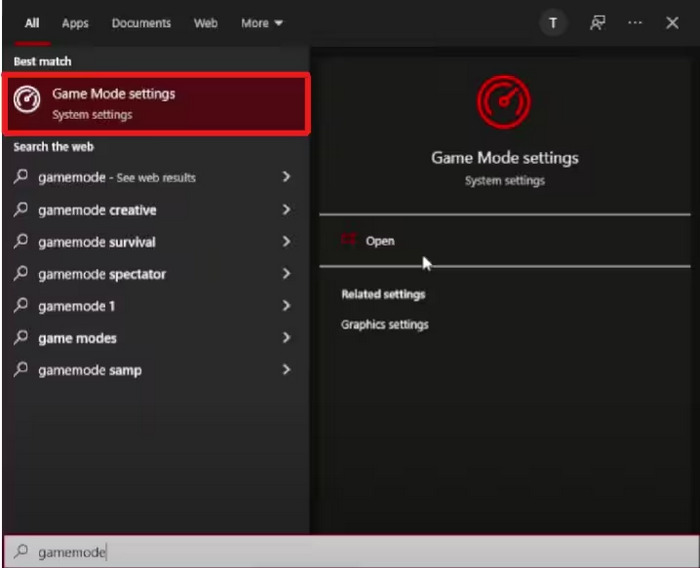Click search icon next to gamemode samp
The image size is (700, 568).
[x=21, y=370]
